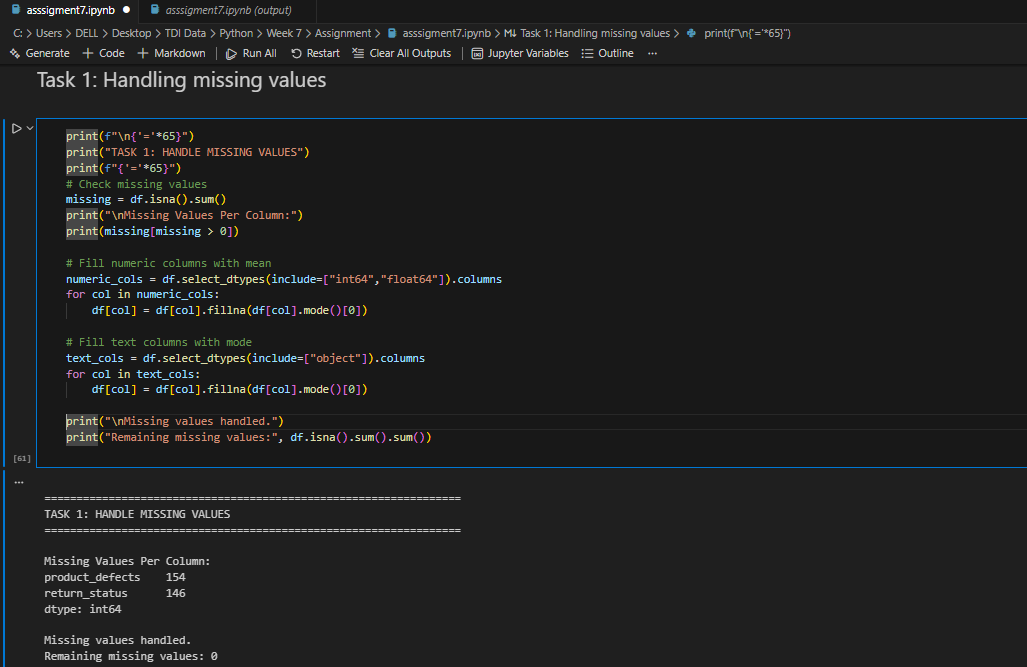This screenshot has width=1027, height=667.
Task: Click print(missing[missing > 0]) line
Action: (x=152, y=231)
